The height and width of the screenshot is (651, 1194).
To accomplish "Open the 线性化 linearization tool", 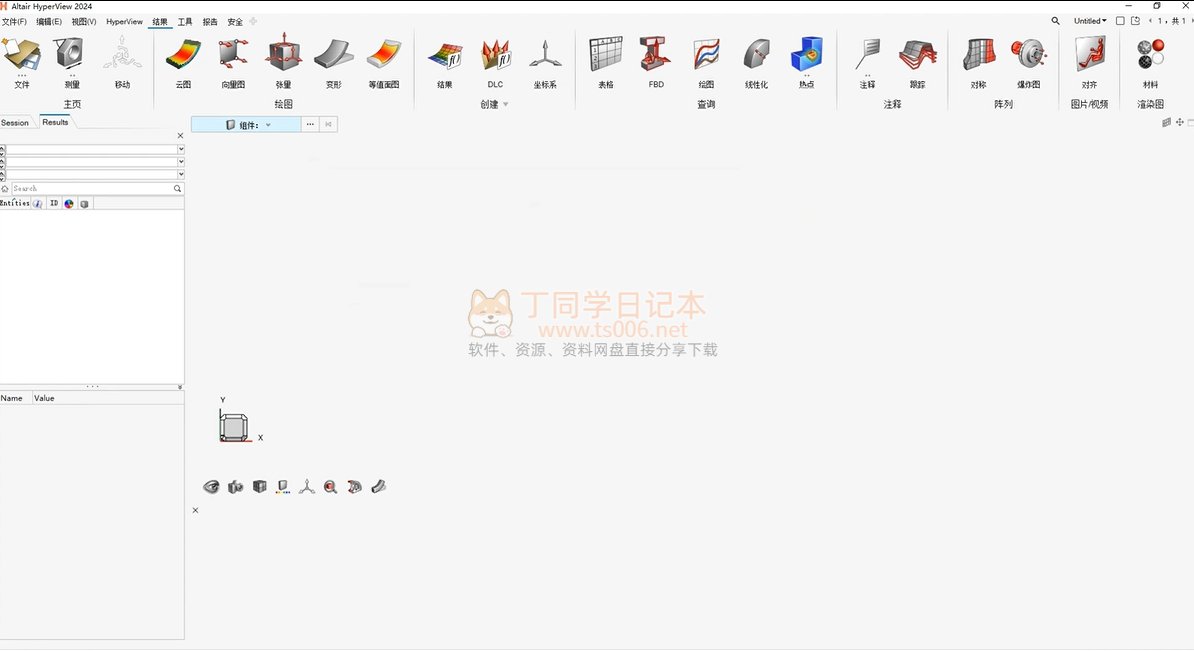I will tap(756, 62).
